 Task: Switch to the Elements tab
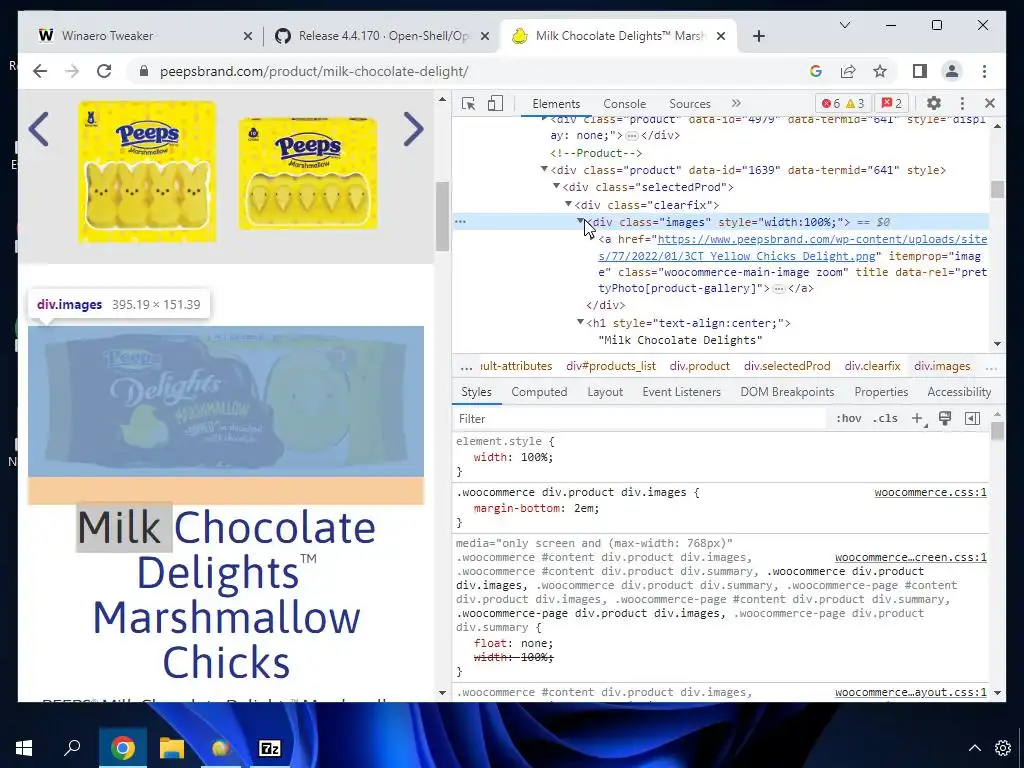(556, 103)
